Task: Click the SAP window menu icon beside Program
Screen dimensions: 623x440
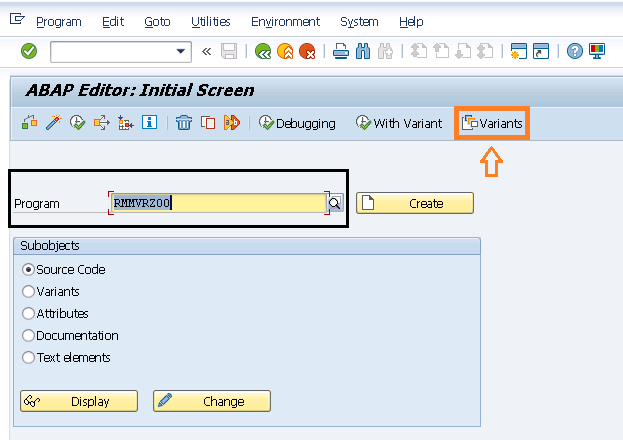Action: tap(17, 19)
